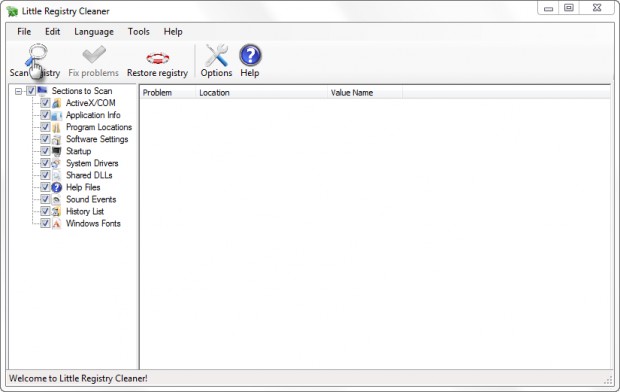Open the Language menu

(x=94, y=32)
